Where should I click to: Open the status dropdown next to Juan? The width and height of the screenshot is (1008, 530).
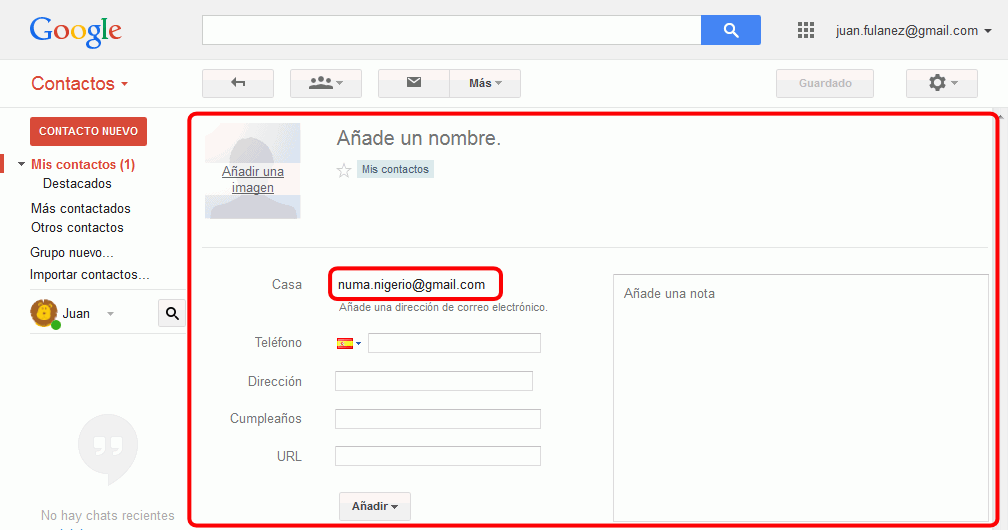coord(111,314)
